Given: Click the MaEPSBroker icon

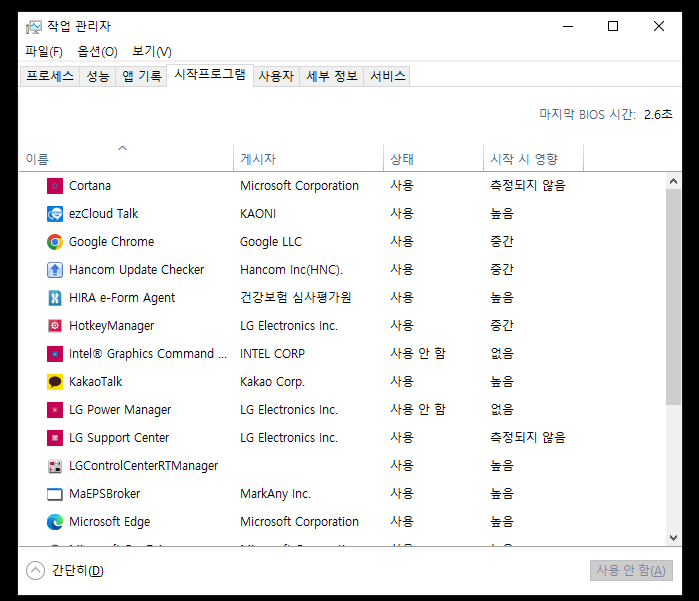Looking at the screenshot, I should point(55,494).
